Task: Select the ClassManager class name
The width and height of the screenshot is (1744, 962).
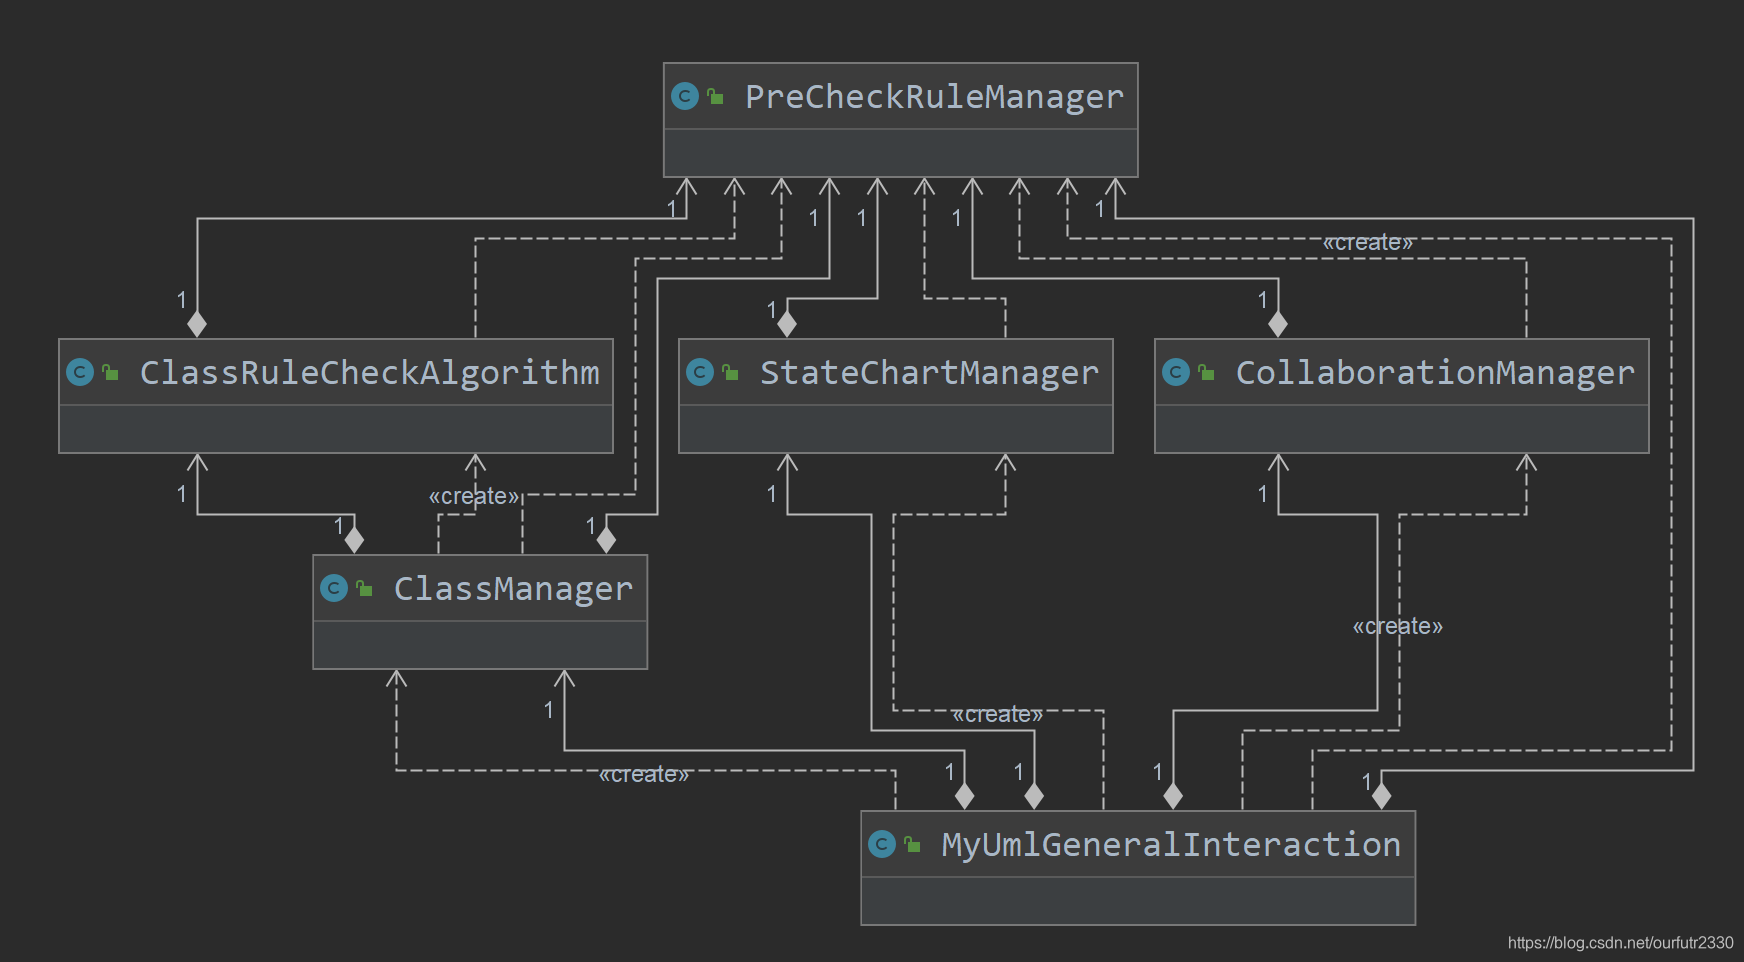Action: [513, 589]
